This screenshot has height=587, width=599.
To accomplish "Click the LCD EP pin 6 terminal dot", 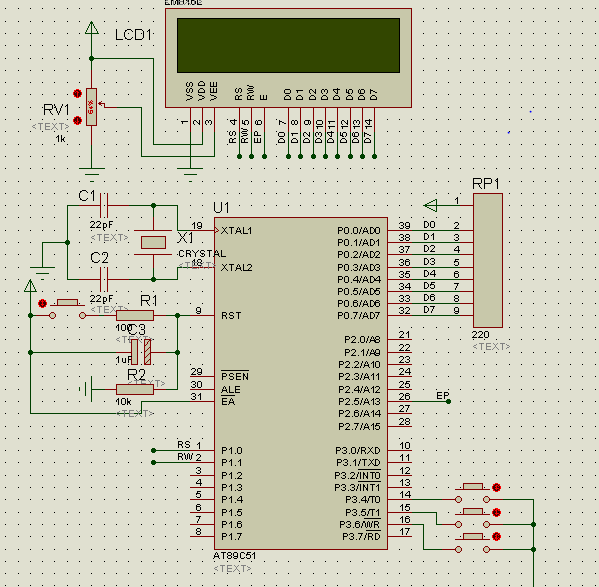I will [264, 157].
